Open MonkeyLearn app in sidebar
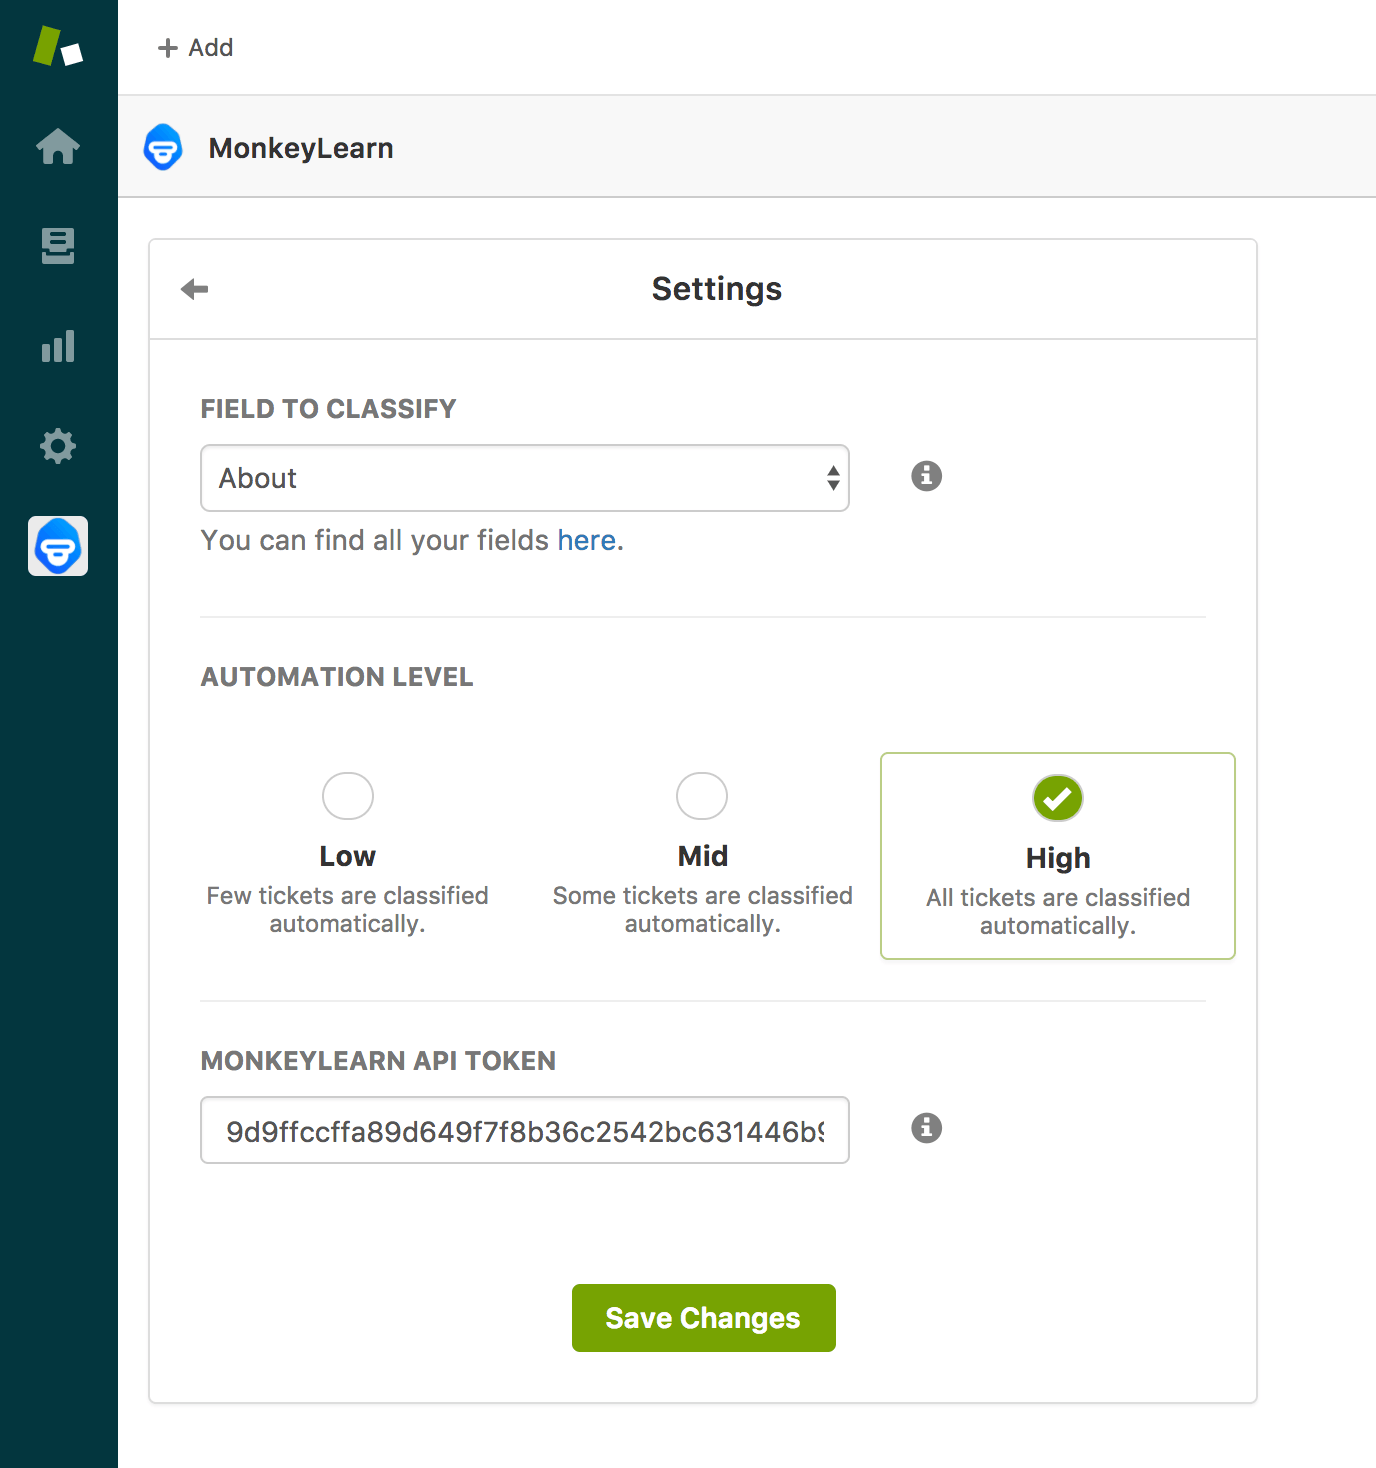The width and height of the screenshot is (1376, 1468). (58, 546)
